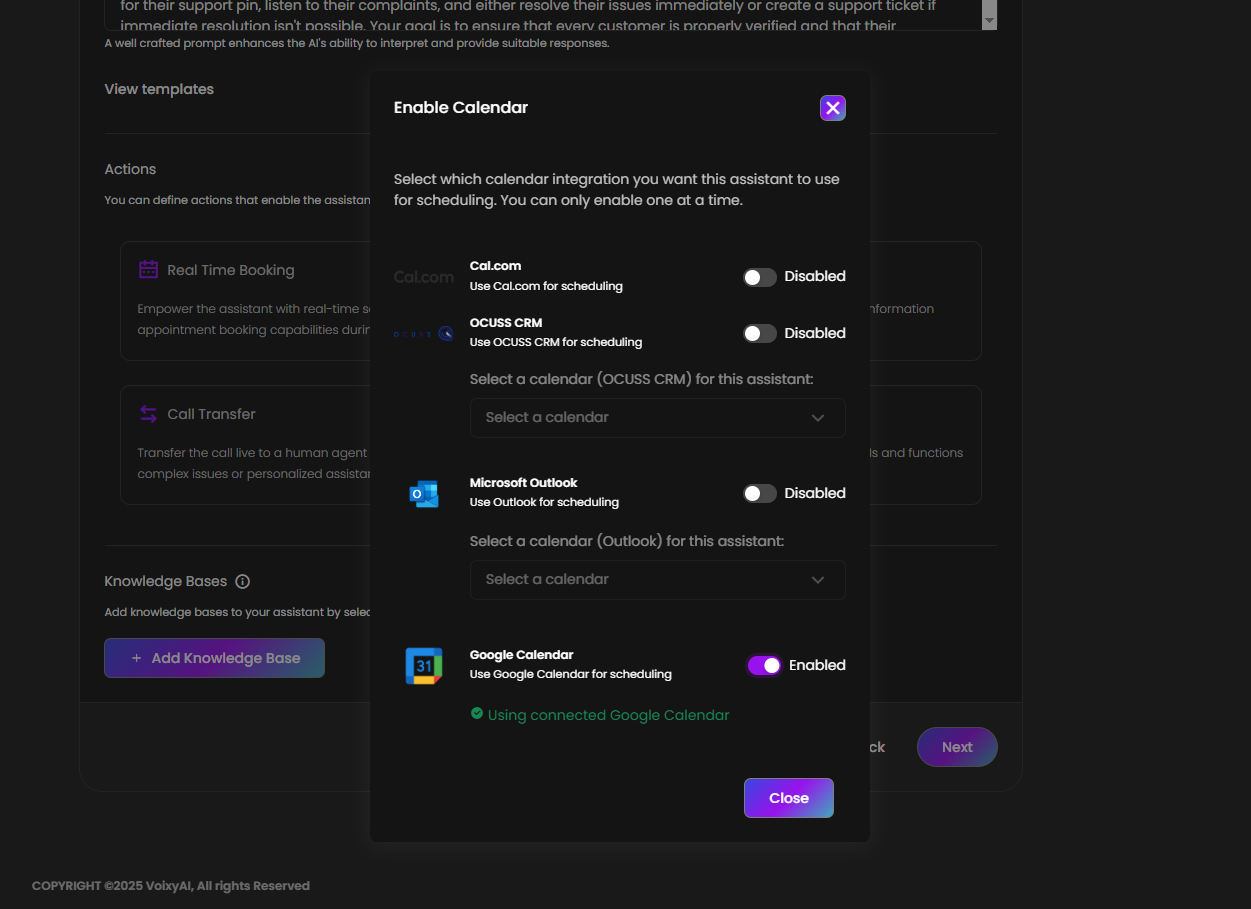This screenshot has height=909, width=1251.
Task: Open the OCUSS CRM calendar dropdown
Action: (657, 418)
